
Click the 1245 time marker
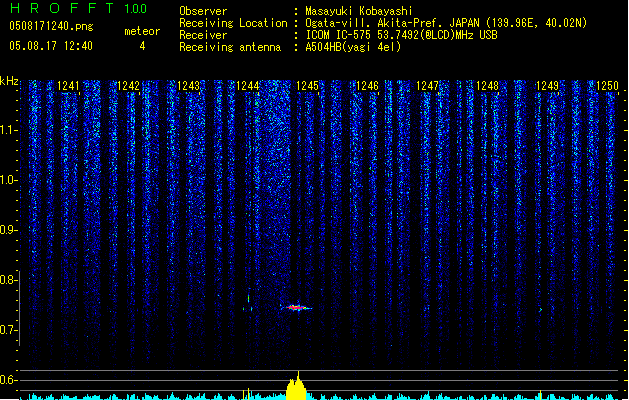(x=308, y=86)
